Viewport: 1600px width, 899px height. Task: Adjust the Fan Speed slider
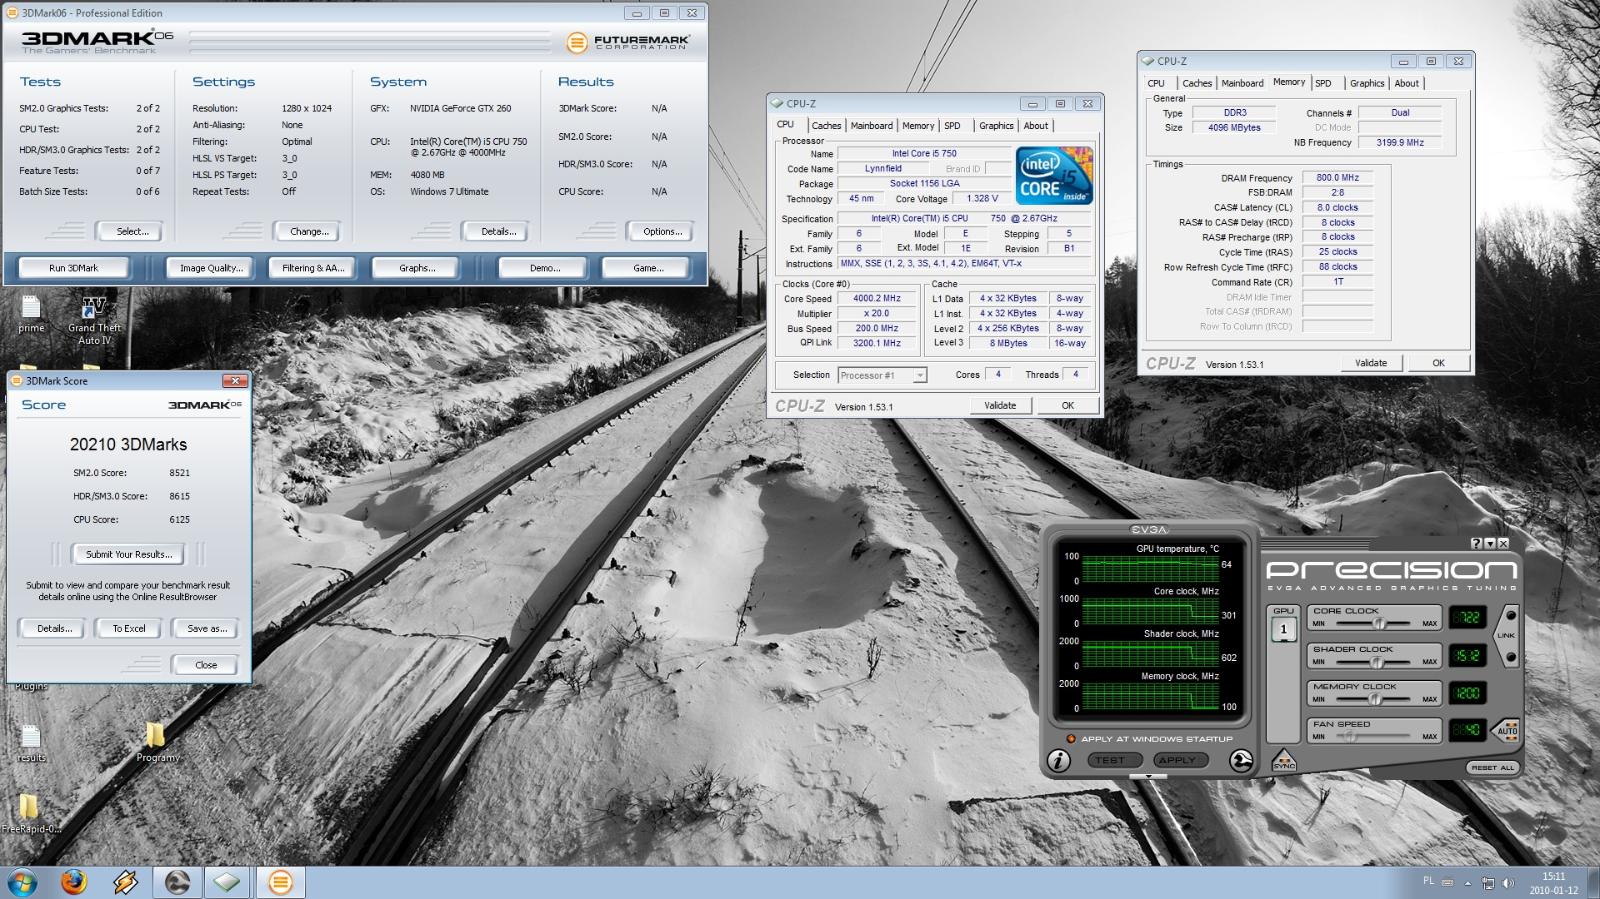1350,736
